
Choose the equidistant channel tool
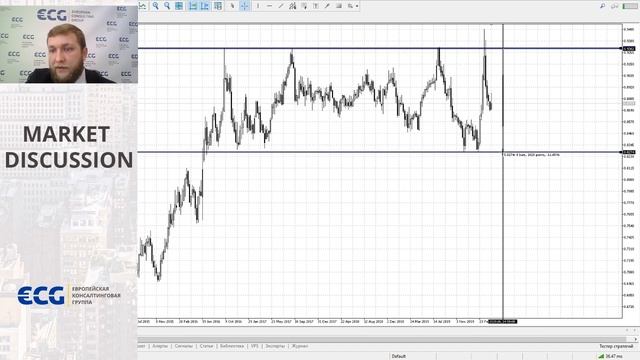point(292,6)
